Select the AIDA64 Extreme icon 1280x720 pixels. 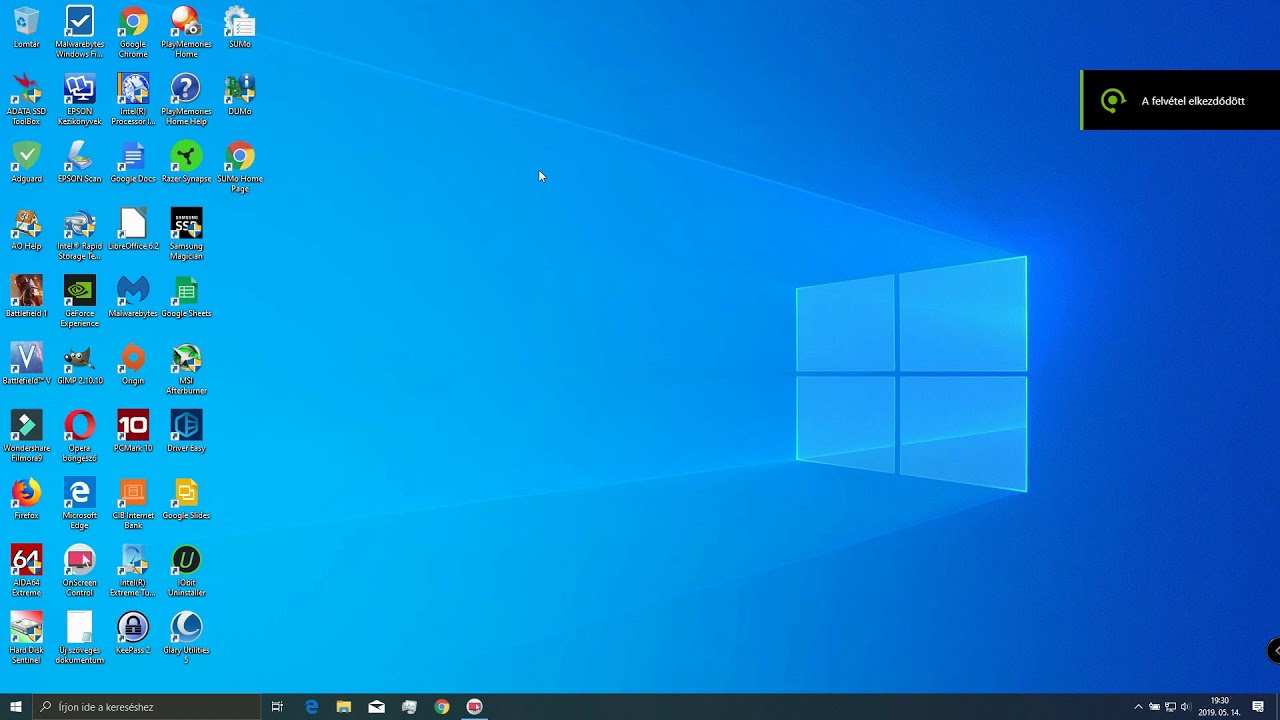pyautogui.click(x=26, y=570)
